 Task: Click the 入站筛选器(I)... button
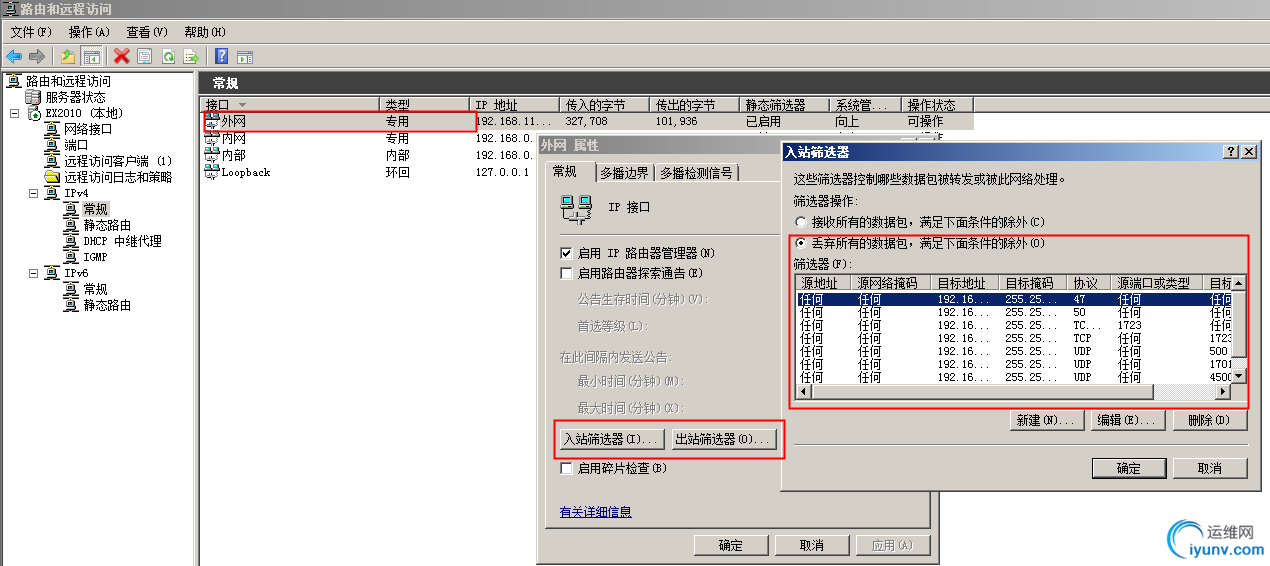pos(611,439)
